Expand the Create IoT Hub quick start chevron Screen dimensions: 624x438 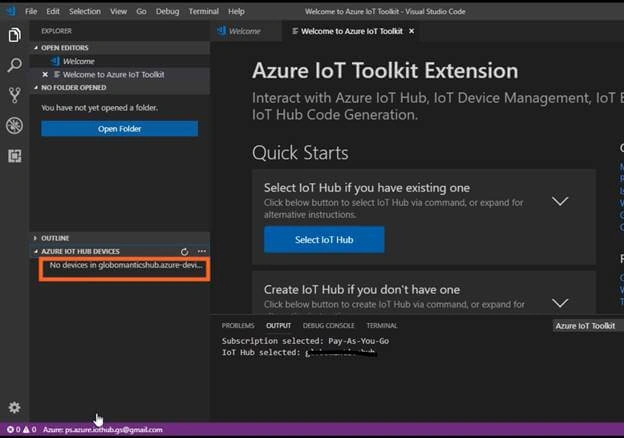[560, 303]
